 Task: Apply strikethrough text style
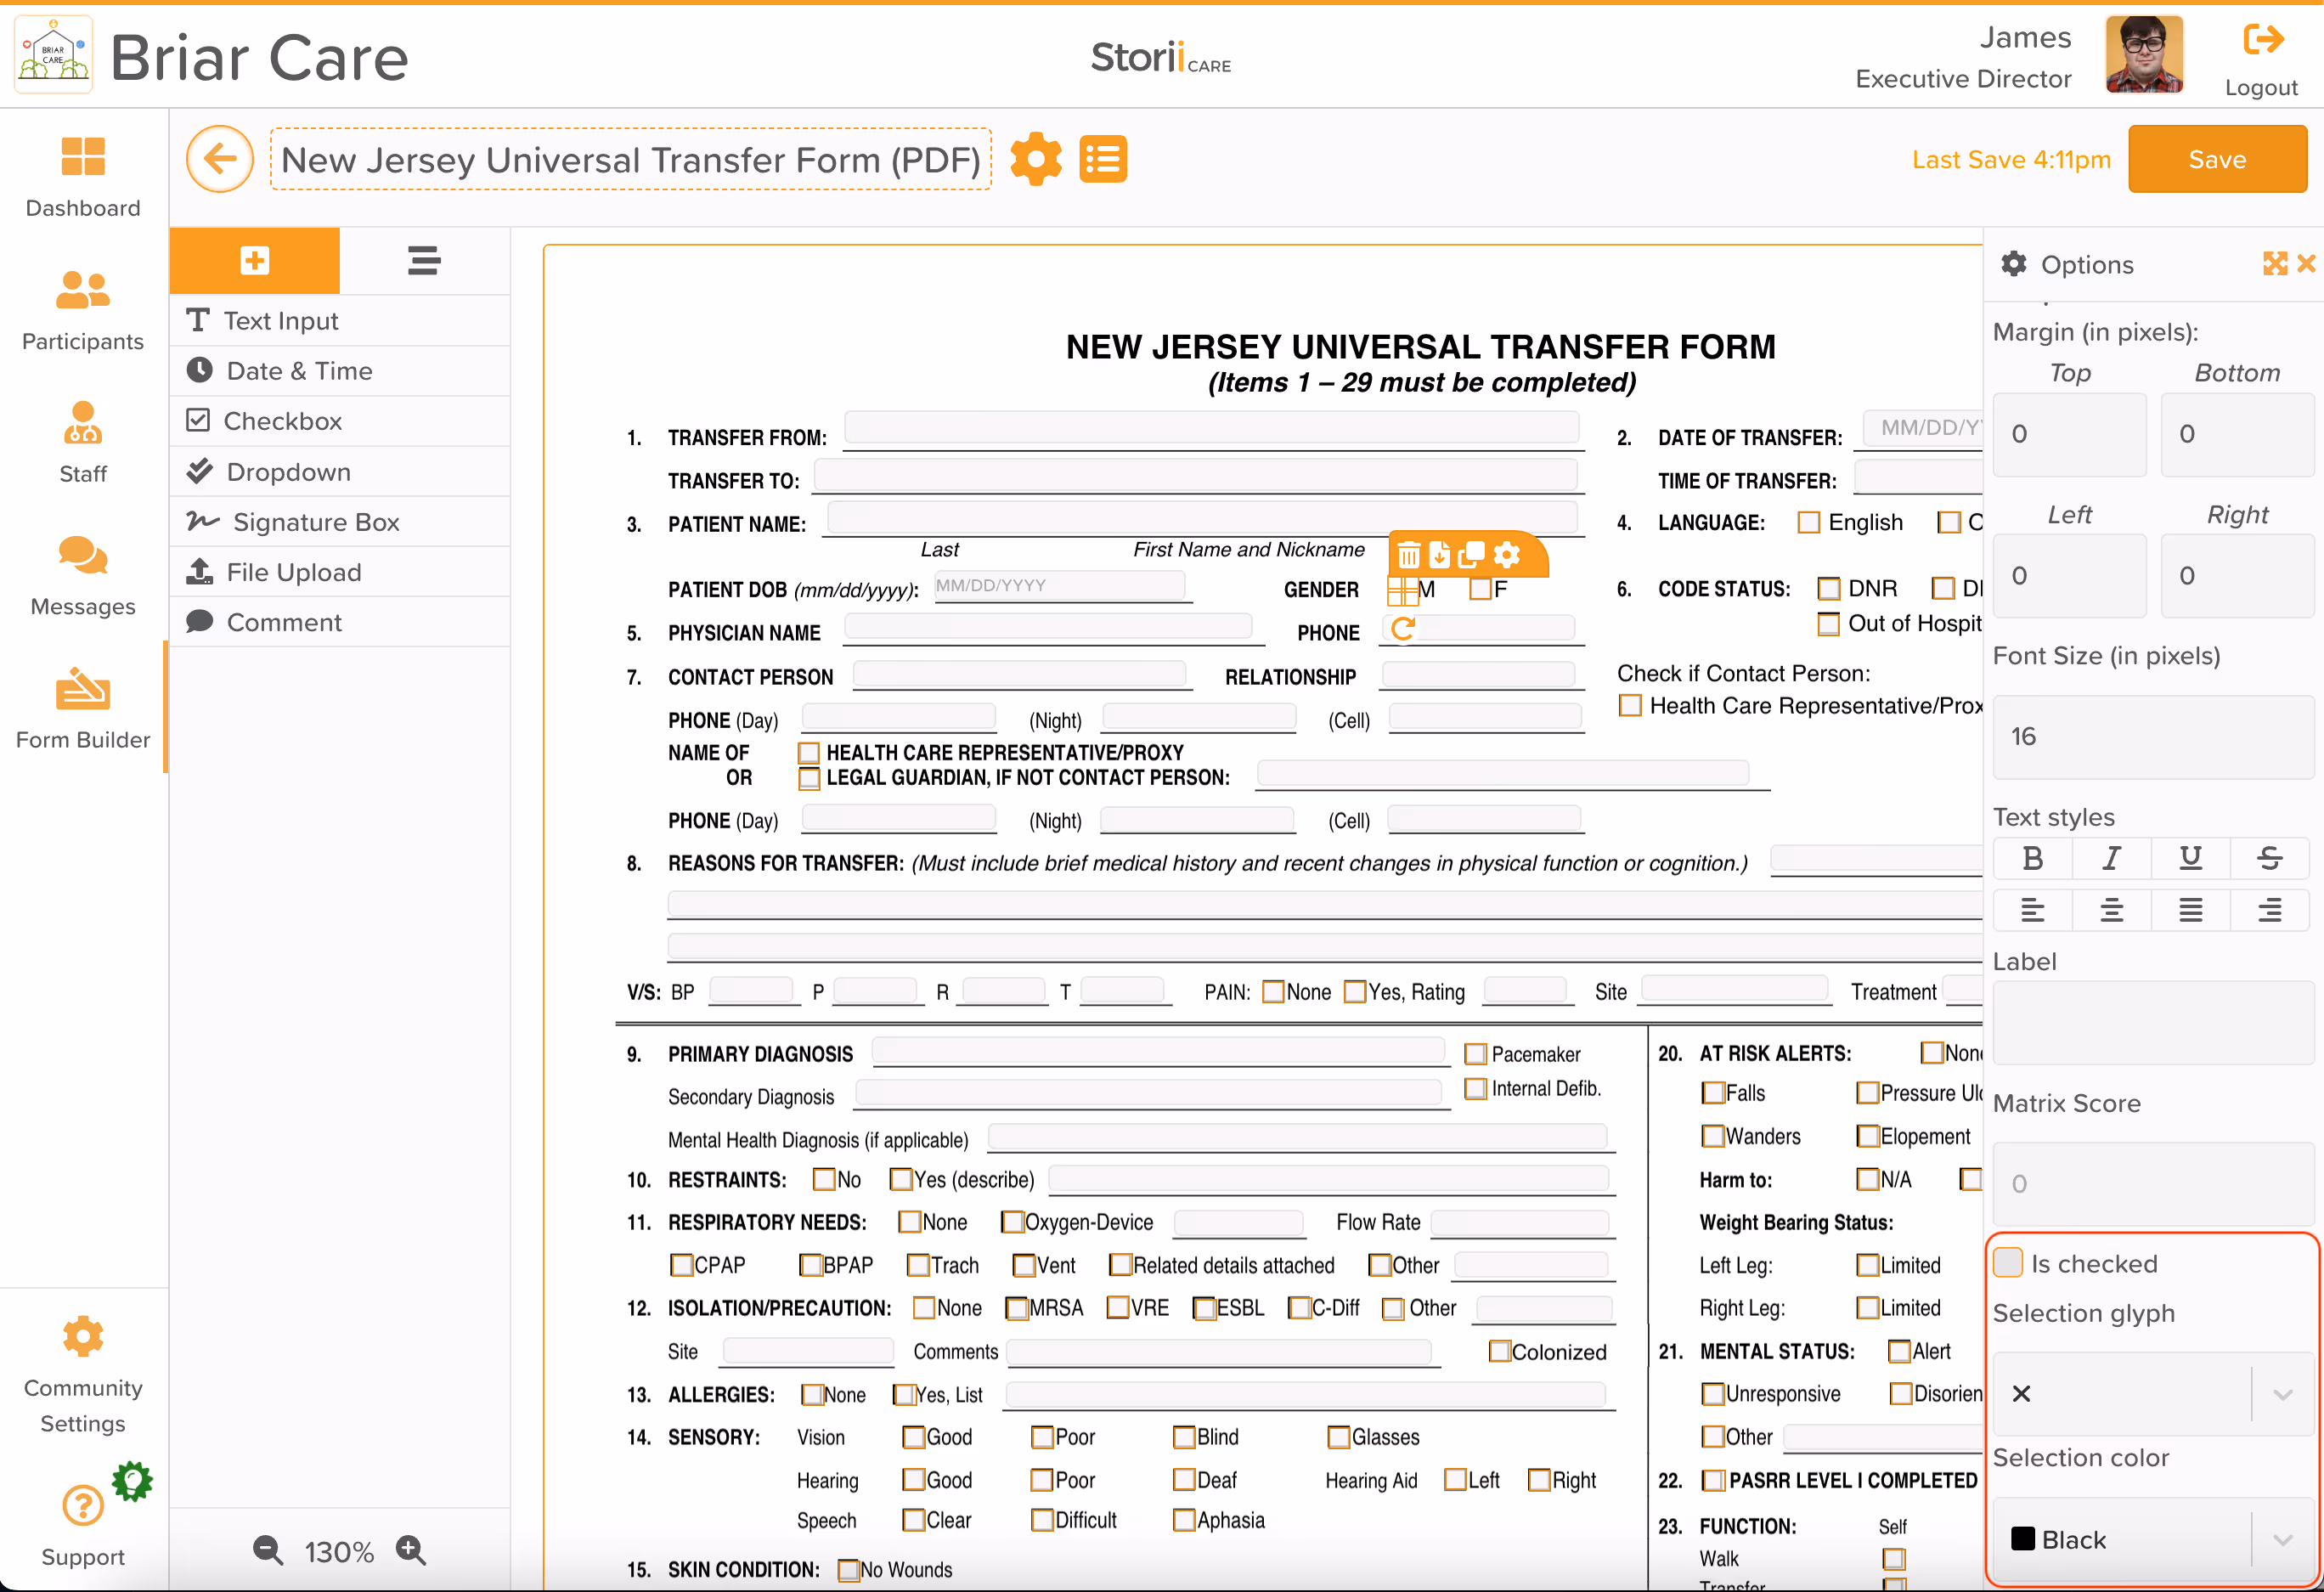(x=2269, y=858)
